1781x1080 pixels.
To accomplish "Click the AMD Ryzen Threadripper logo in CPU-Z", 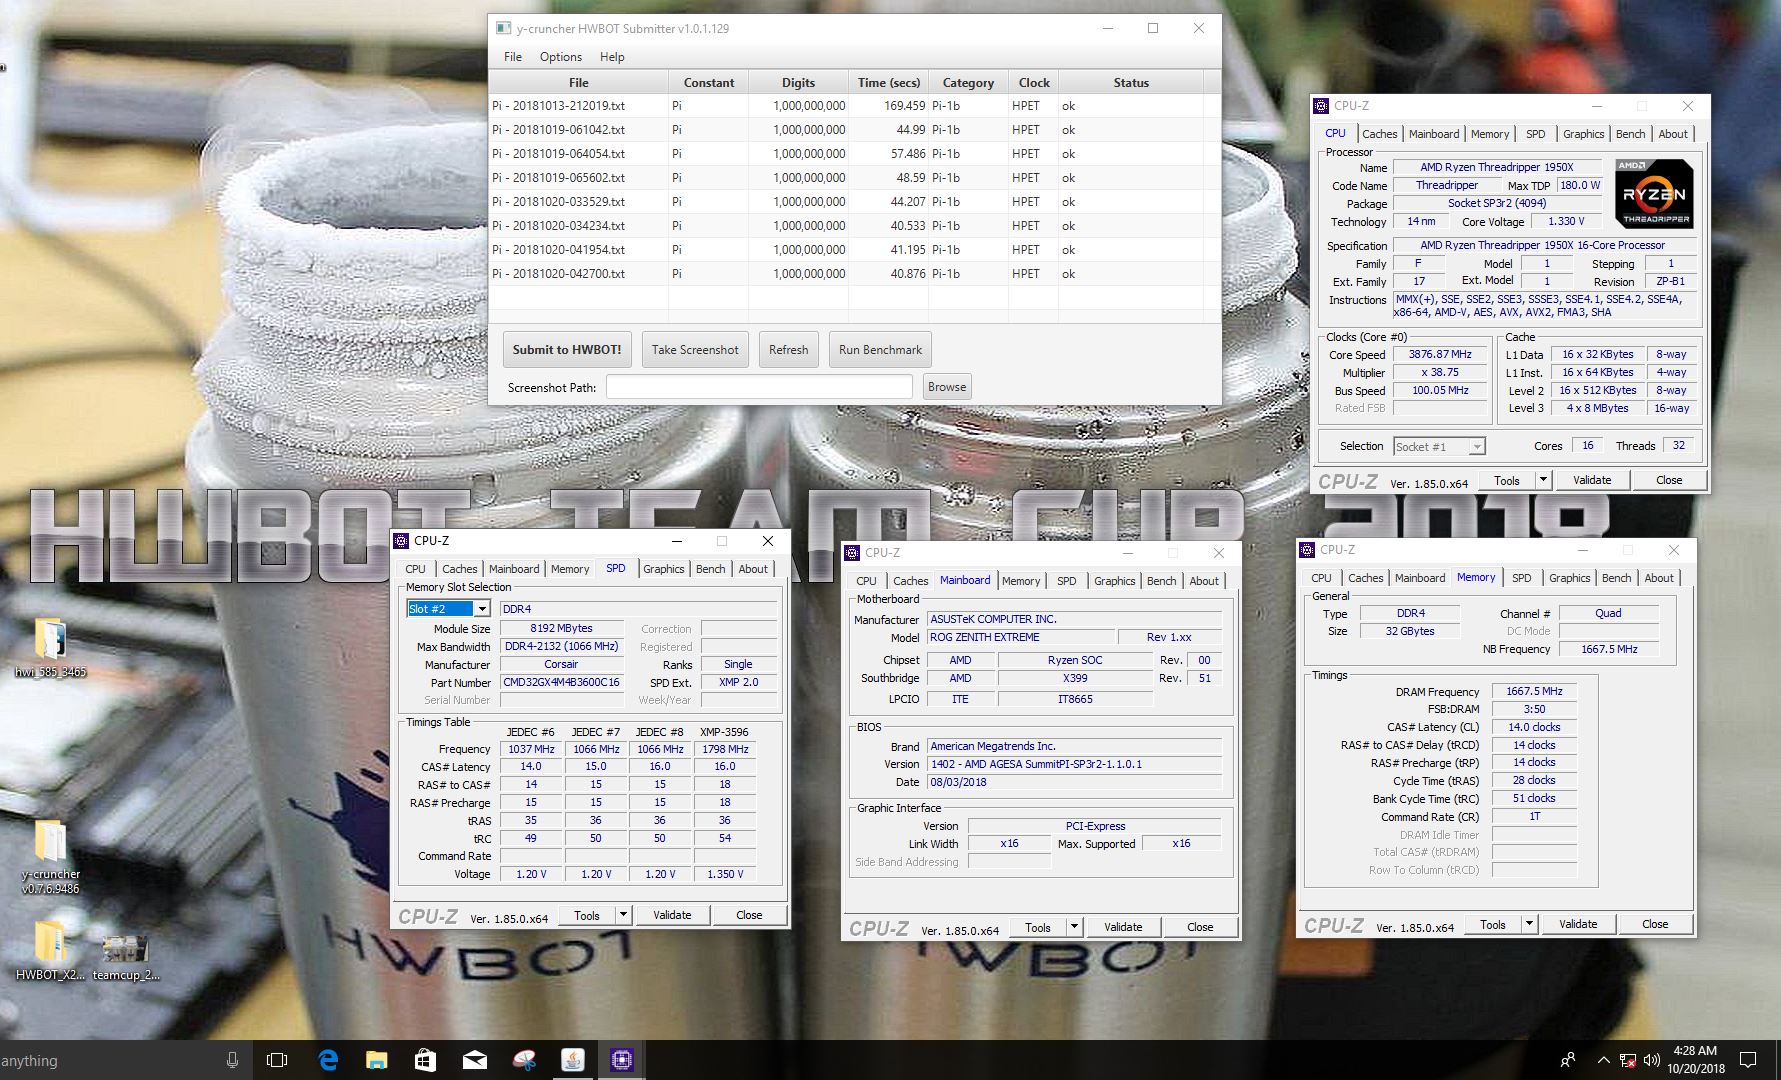I will tap(1654, 193).
